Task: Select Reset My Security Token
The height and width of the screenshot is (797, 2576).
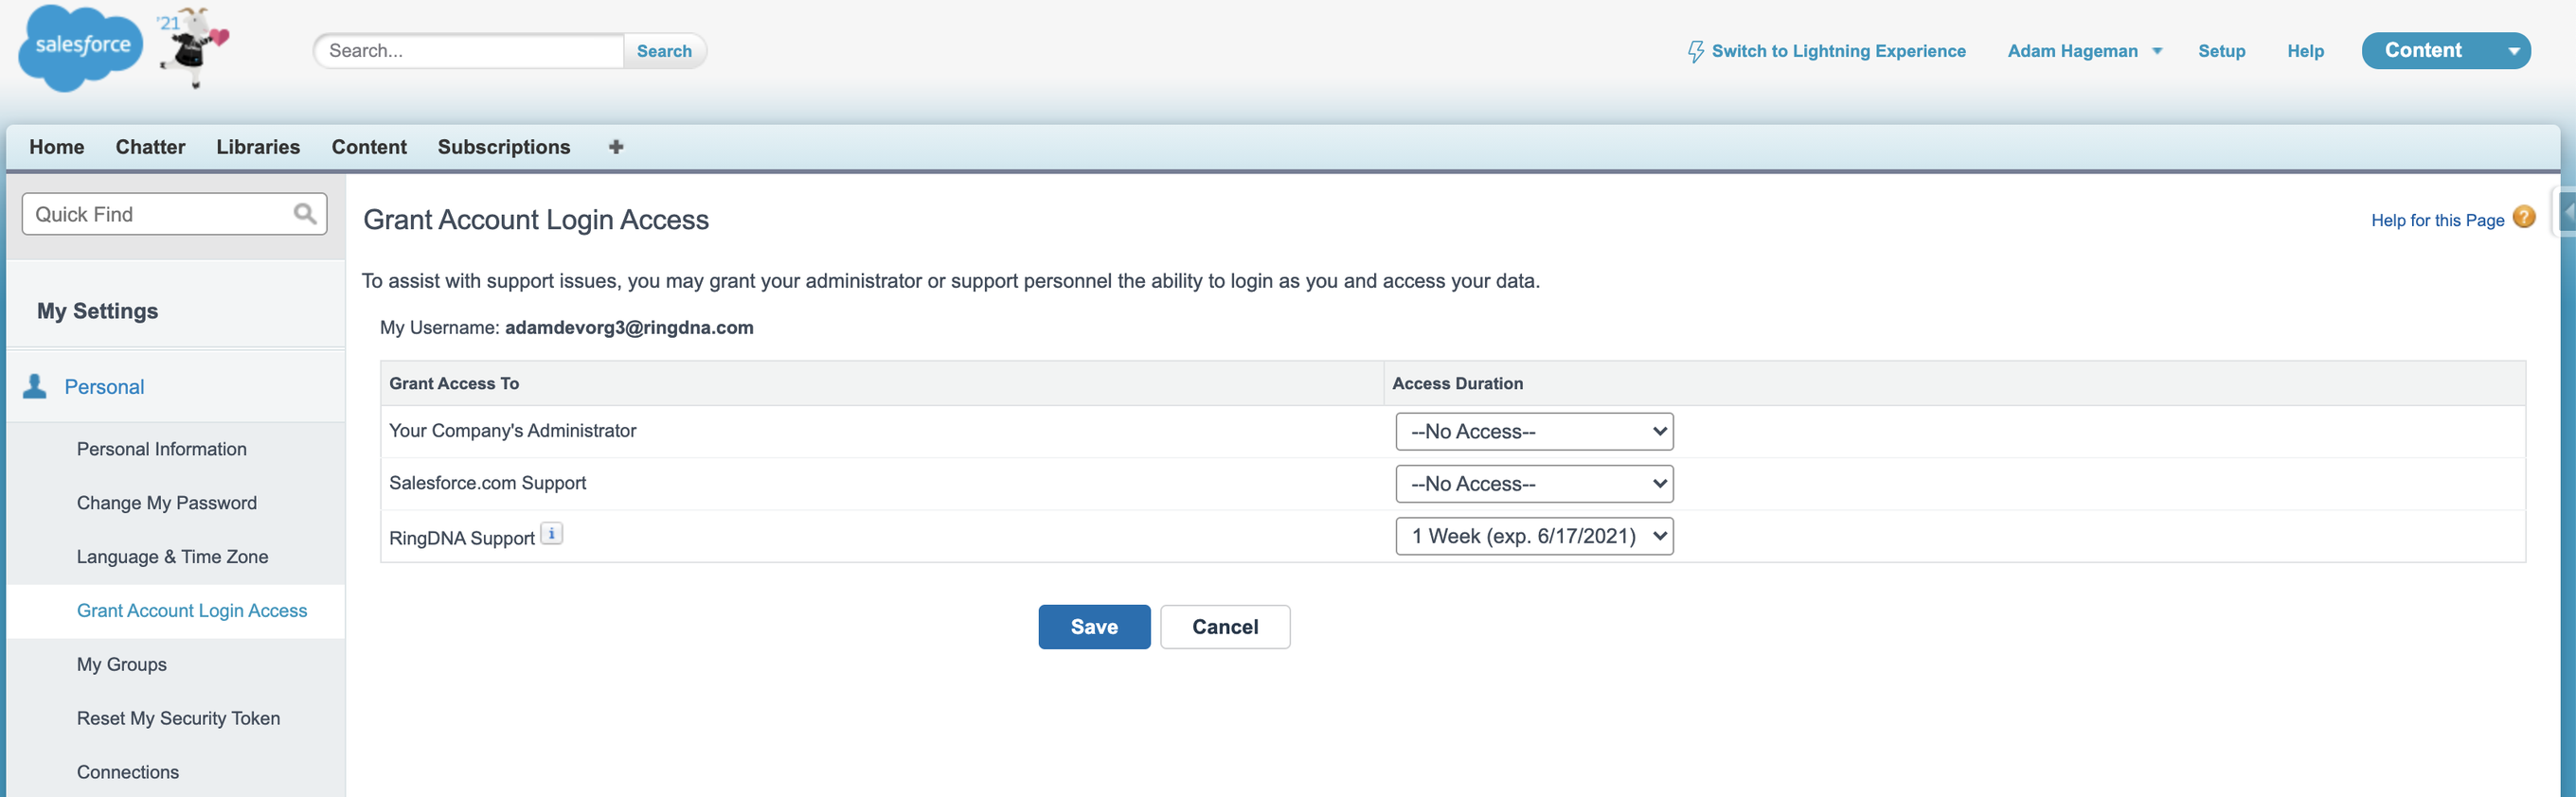Action: [x=178, y=718]
